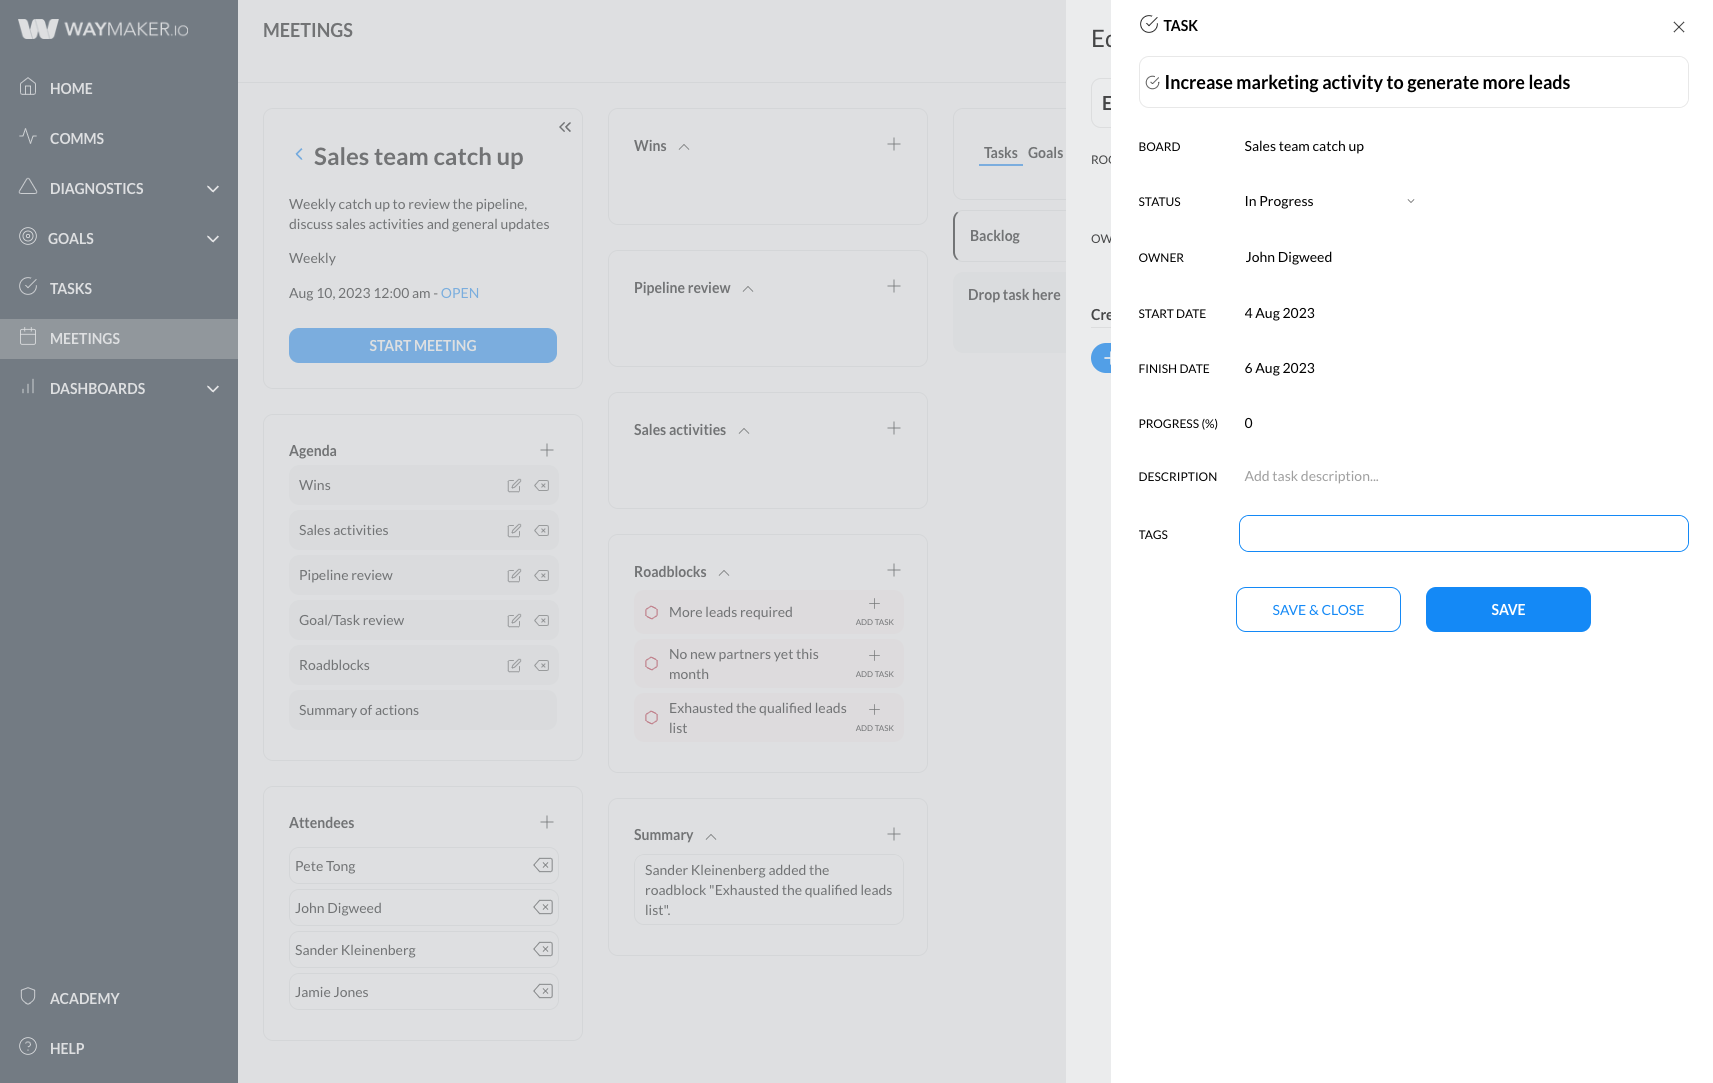Image resolution: width=1713 pixels, height=1083 pixels.
Task: Toggle the More leads required roadblock status circle
Action: coord(651,612)
